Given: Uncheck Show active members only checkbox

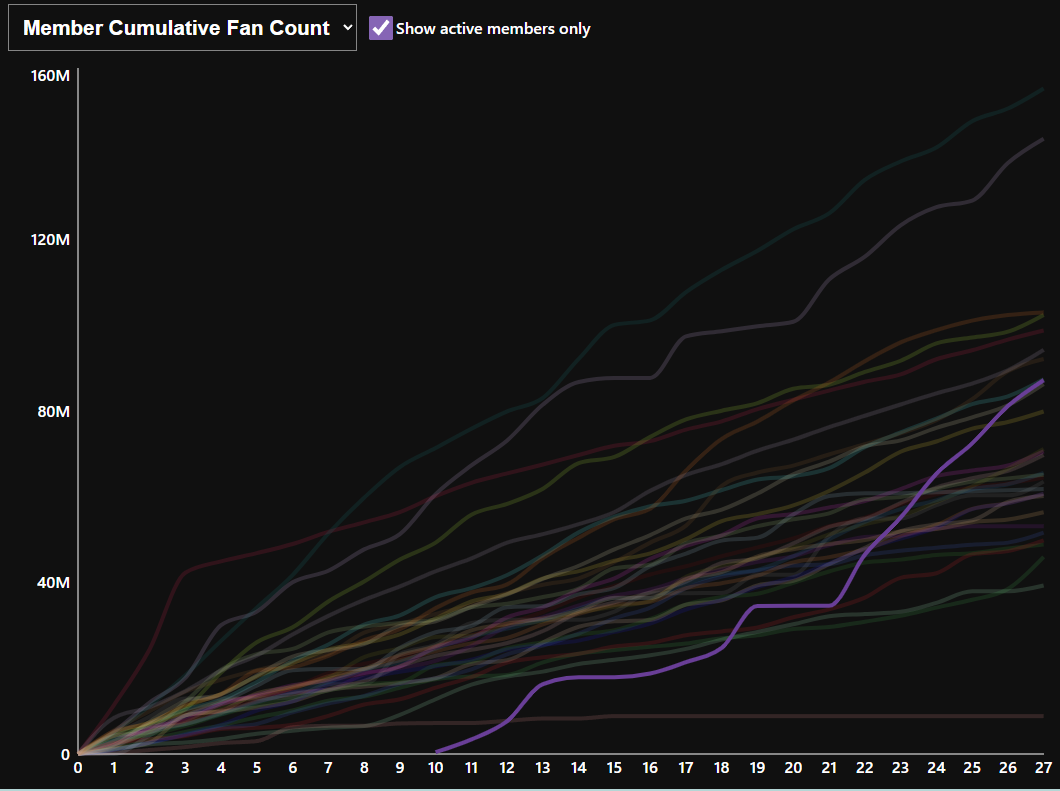Looking at the screenshot, I should (x=381, y=28).
